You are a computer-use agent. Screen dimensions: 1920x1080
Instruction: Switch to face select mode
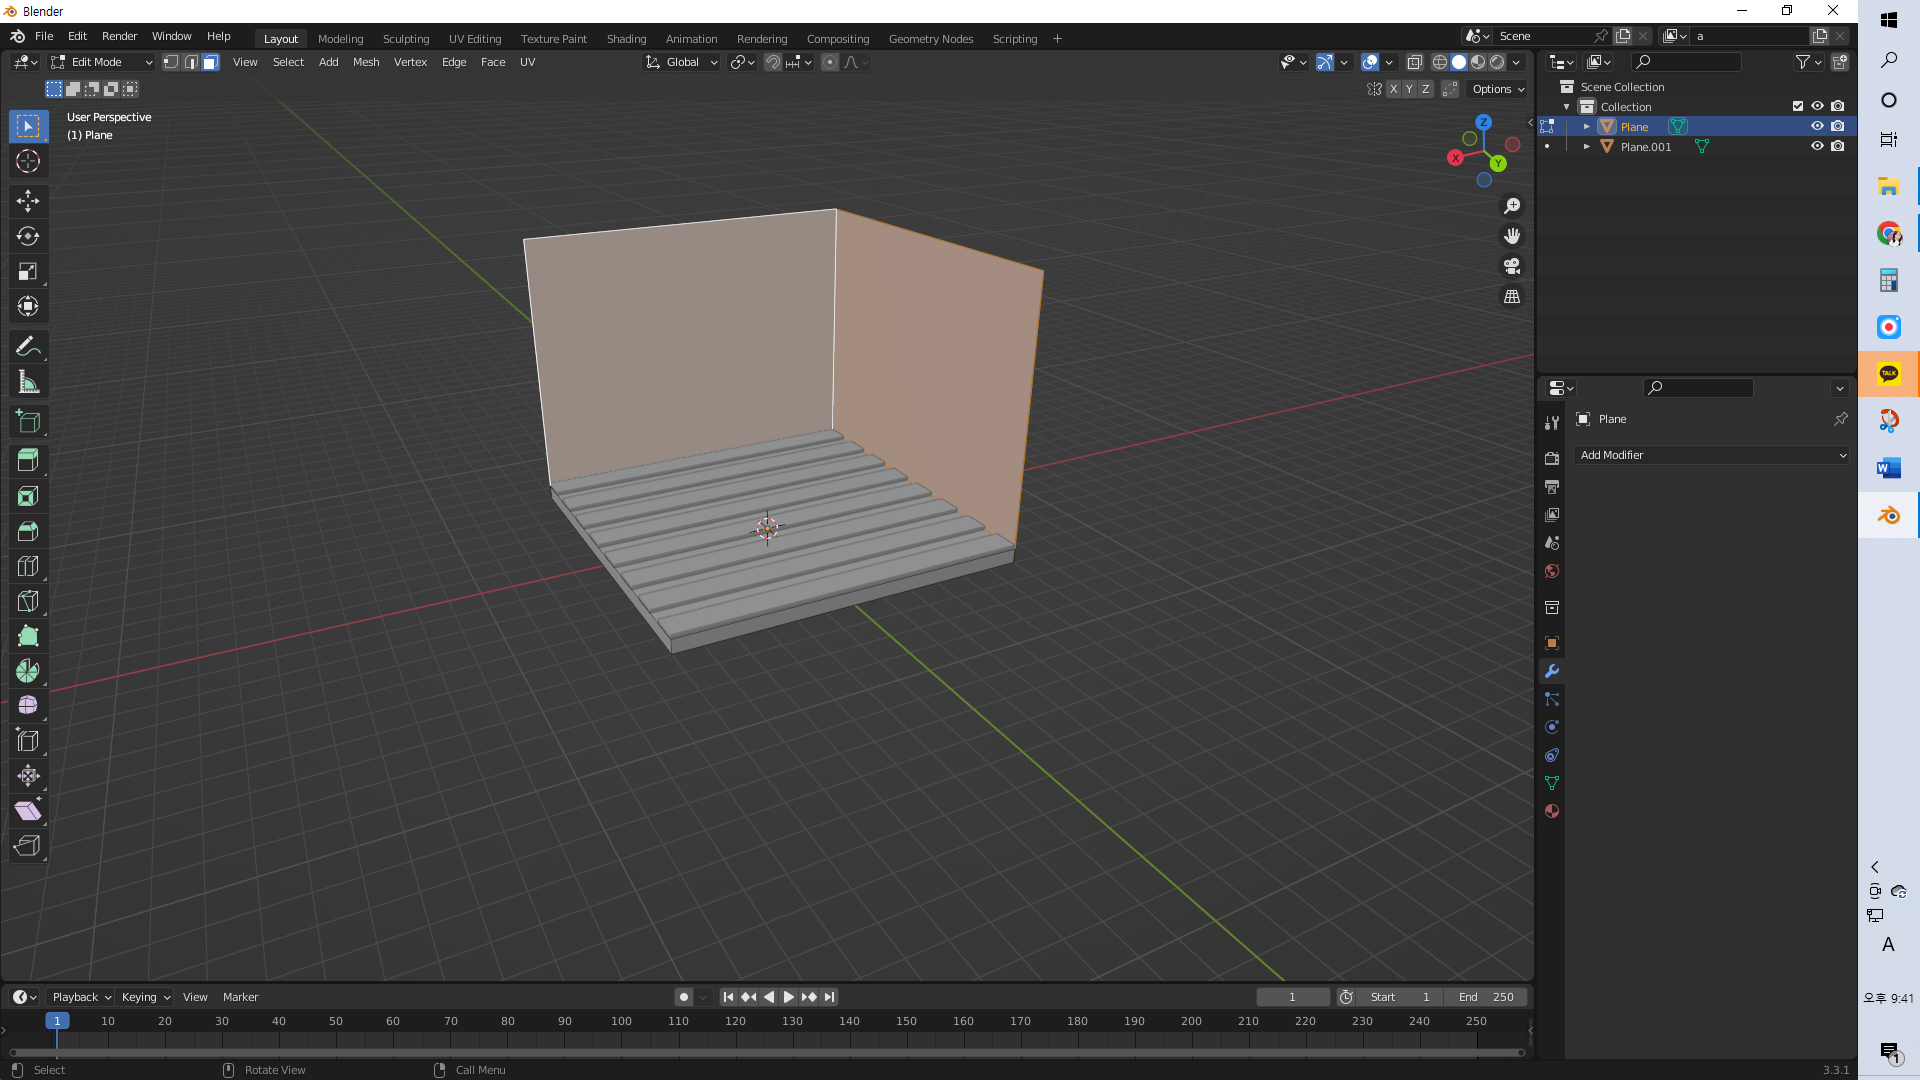pos(211,62)
